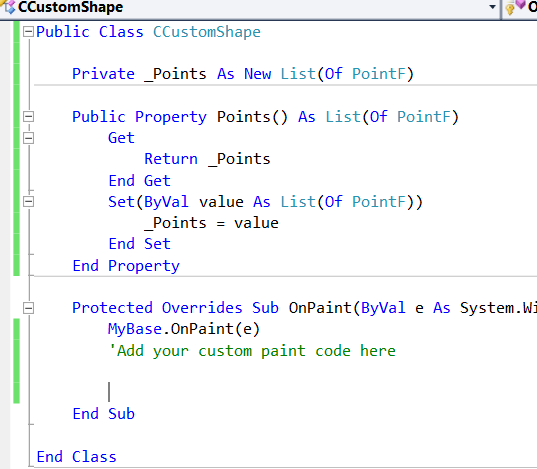This screenshot has height=469, width=537.
Task: Click the End Set line
Action: pos(139,244)
